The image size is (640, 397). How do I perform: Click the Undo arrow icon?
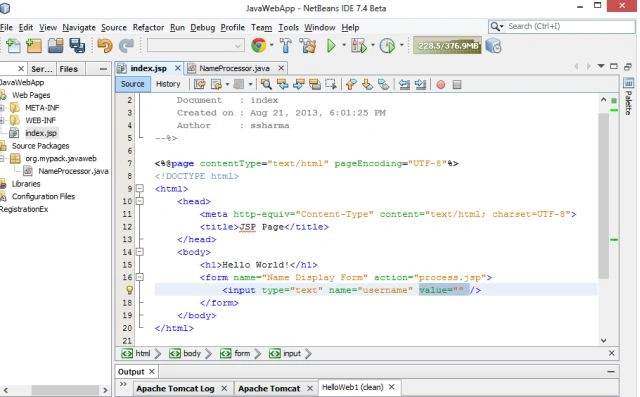(105, 46)
